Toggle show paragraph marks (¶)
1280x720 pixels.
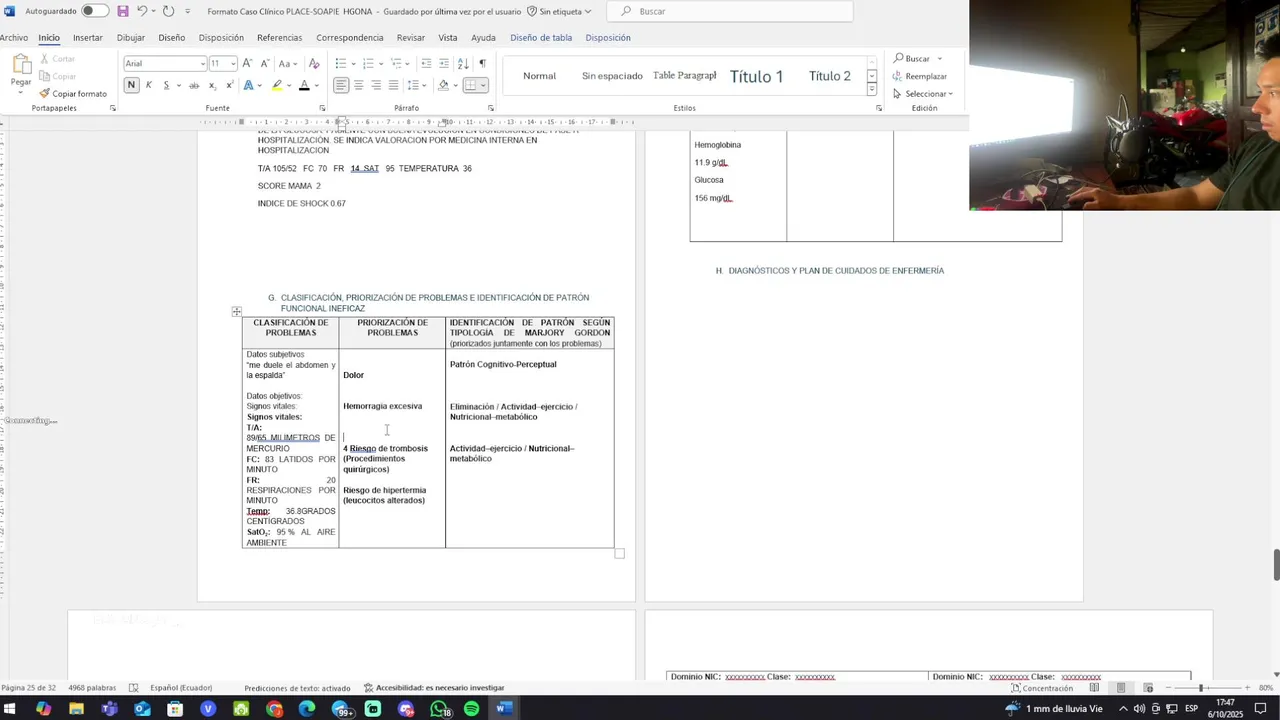[482, 63]
